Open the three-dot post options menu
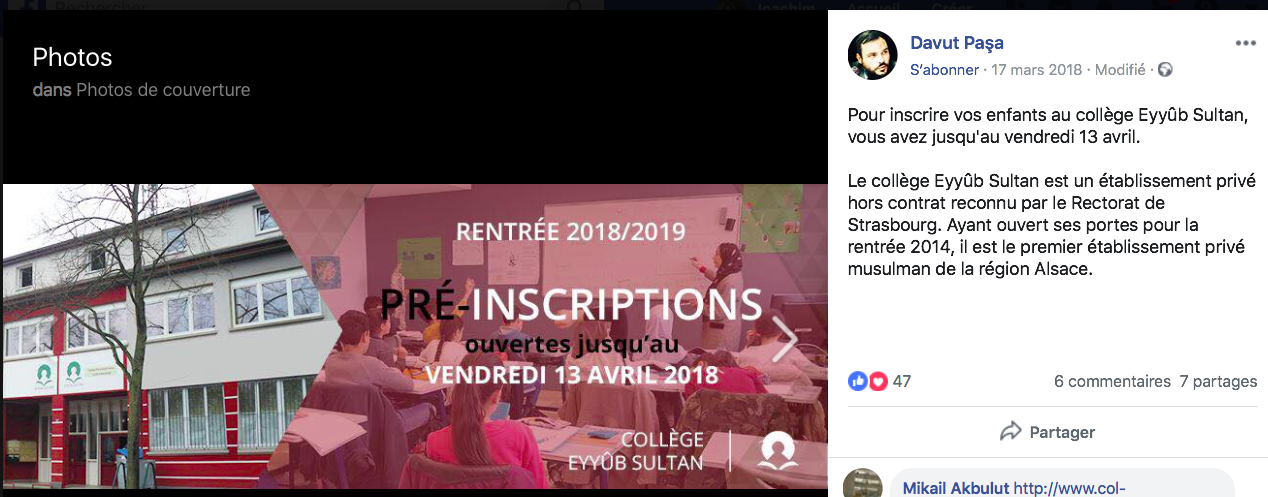This screenshot has width=1268, height=497. coord(1245,43)
